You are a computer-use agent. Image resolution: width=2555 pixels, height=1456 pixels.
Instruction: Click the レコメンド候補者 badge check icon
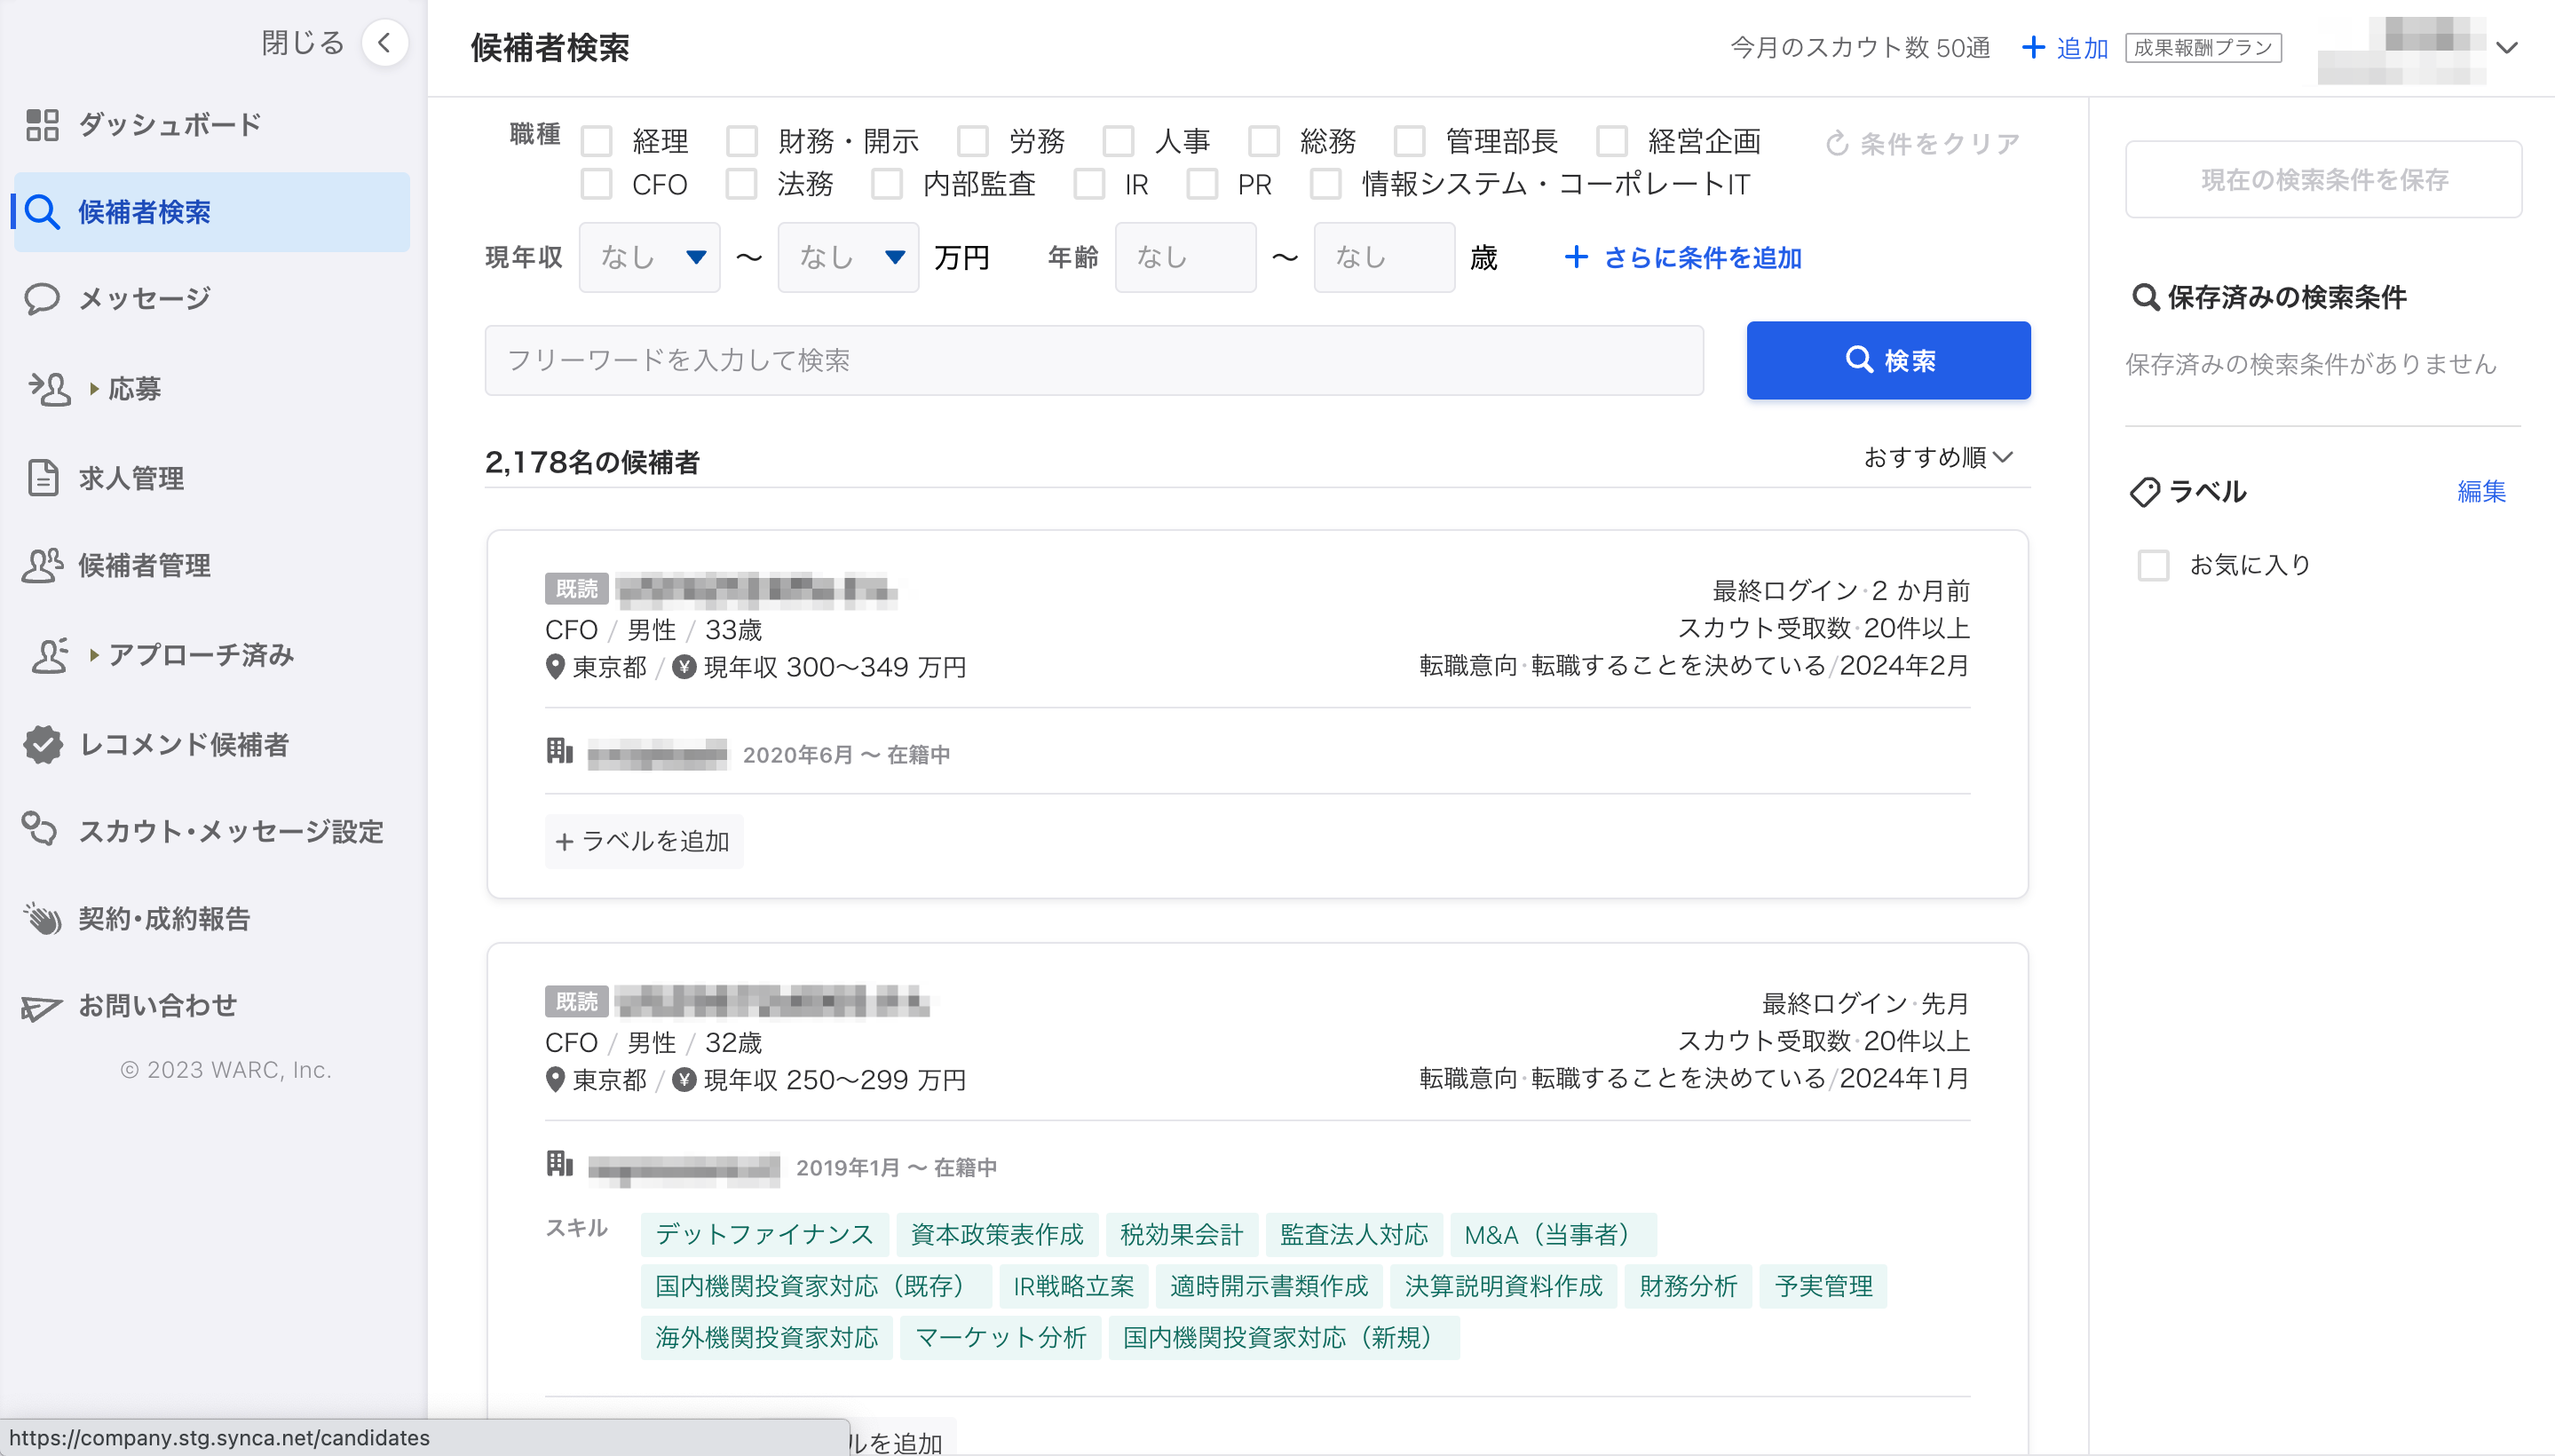click(42, 744)
